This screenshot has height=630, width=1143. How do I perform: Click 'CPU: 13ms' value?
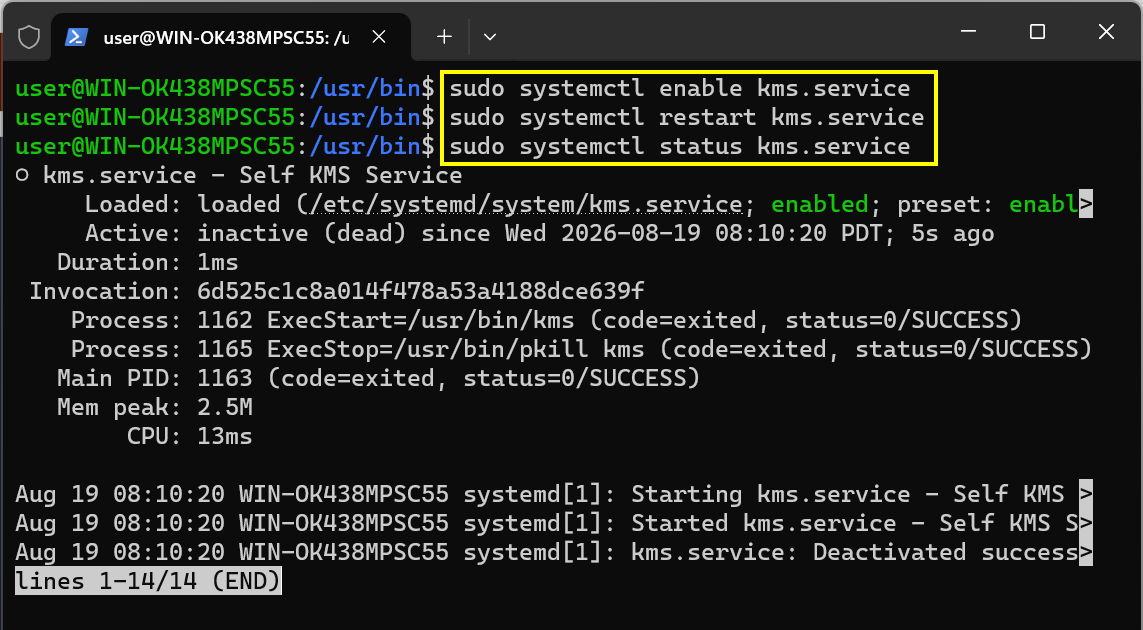click(x=225, y=437)
